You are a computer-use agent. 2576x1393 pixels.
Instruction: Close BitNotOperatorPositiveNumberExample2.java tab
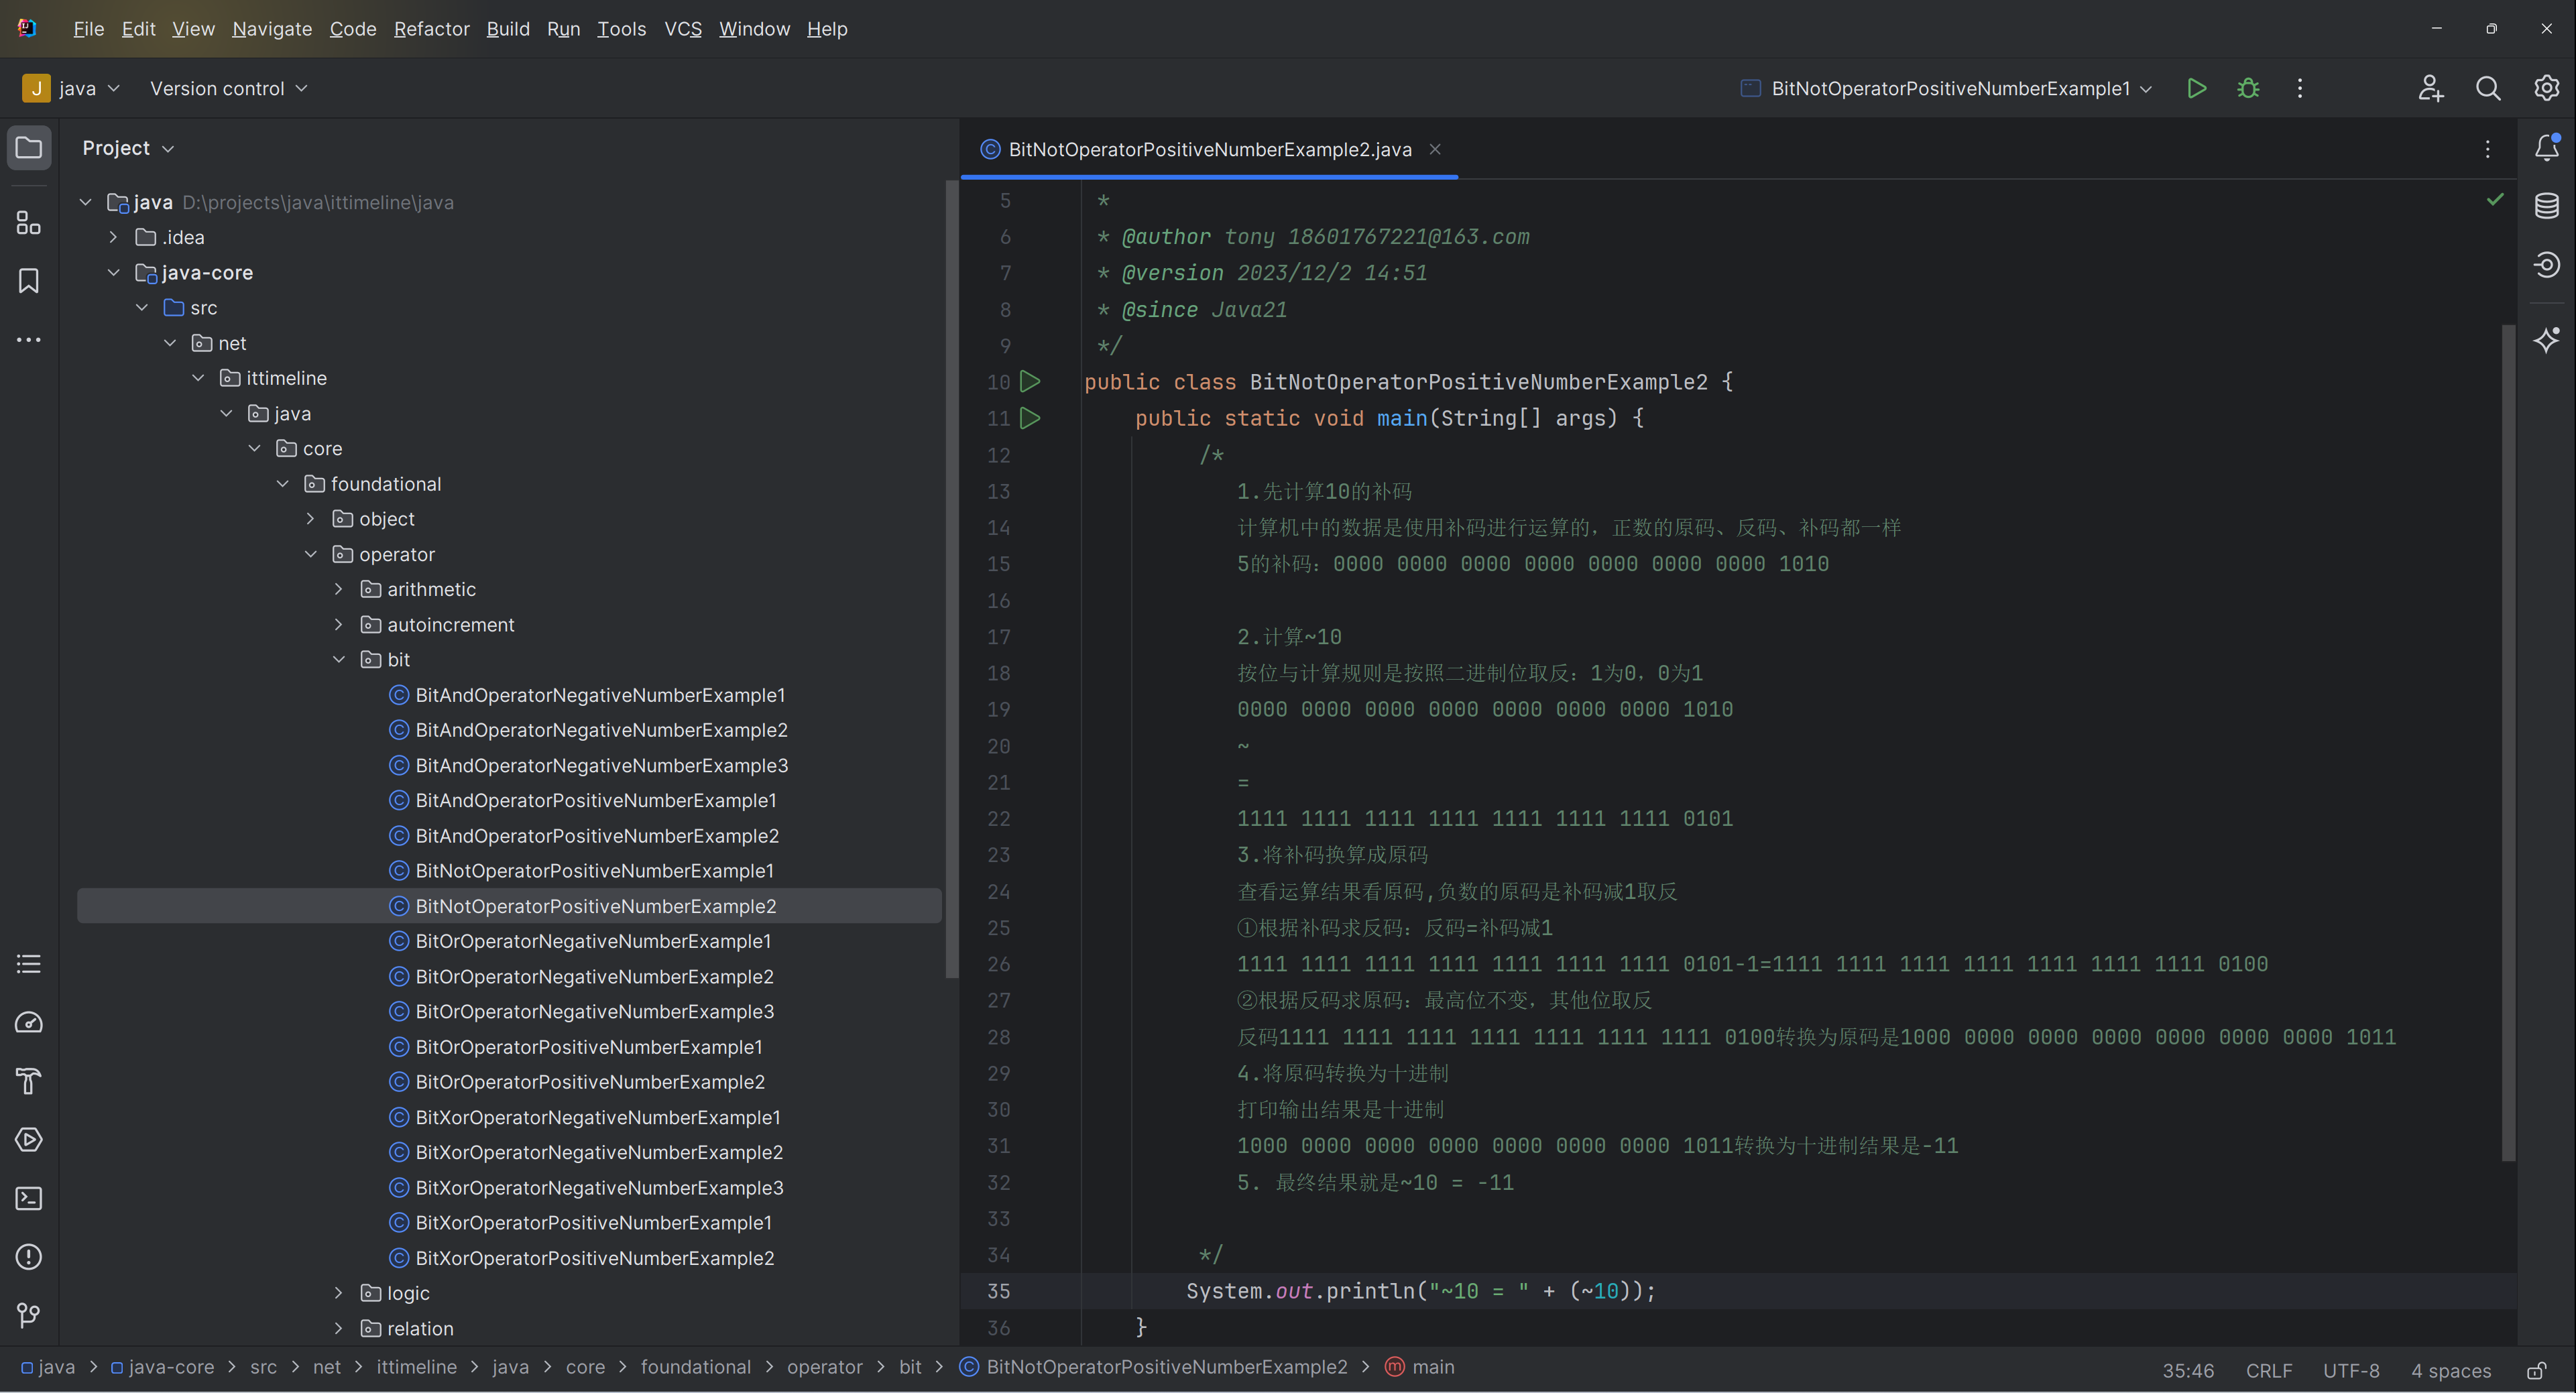click(x=1435, y=149)
